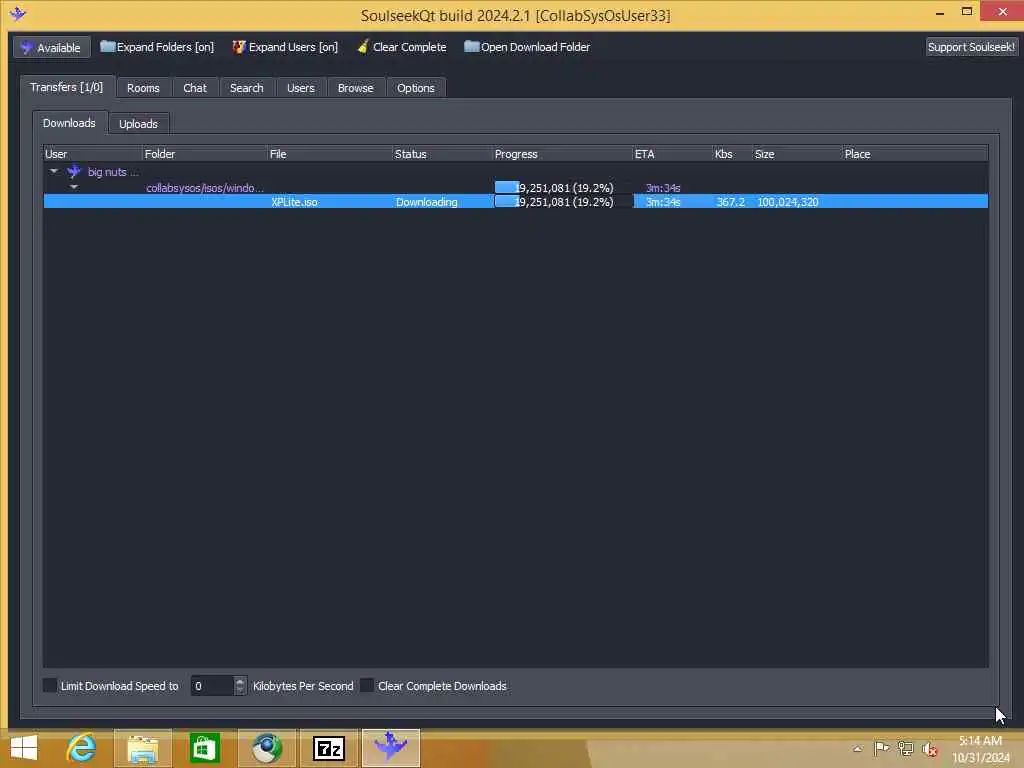The height and width of the screenshot is (768, 1024).
Task: Select the XPLite.iso file row
Action: 515,202
